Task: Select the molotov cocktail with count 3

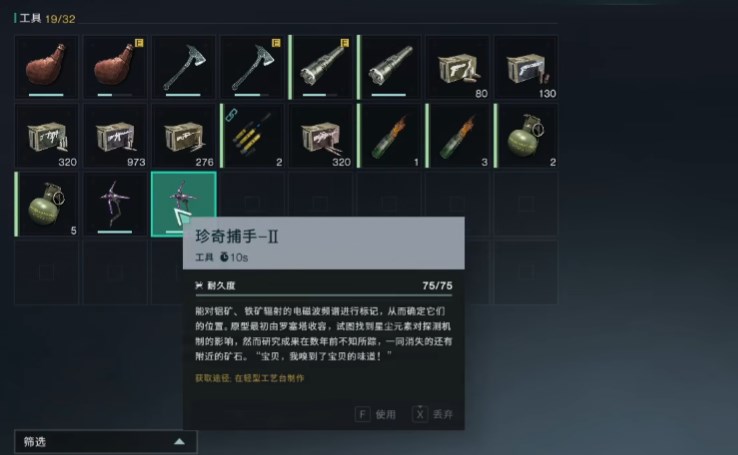Action: 458,136
